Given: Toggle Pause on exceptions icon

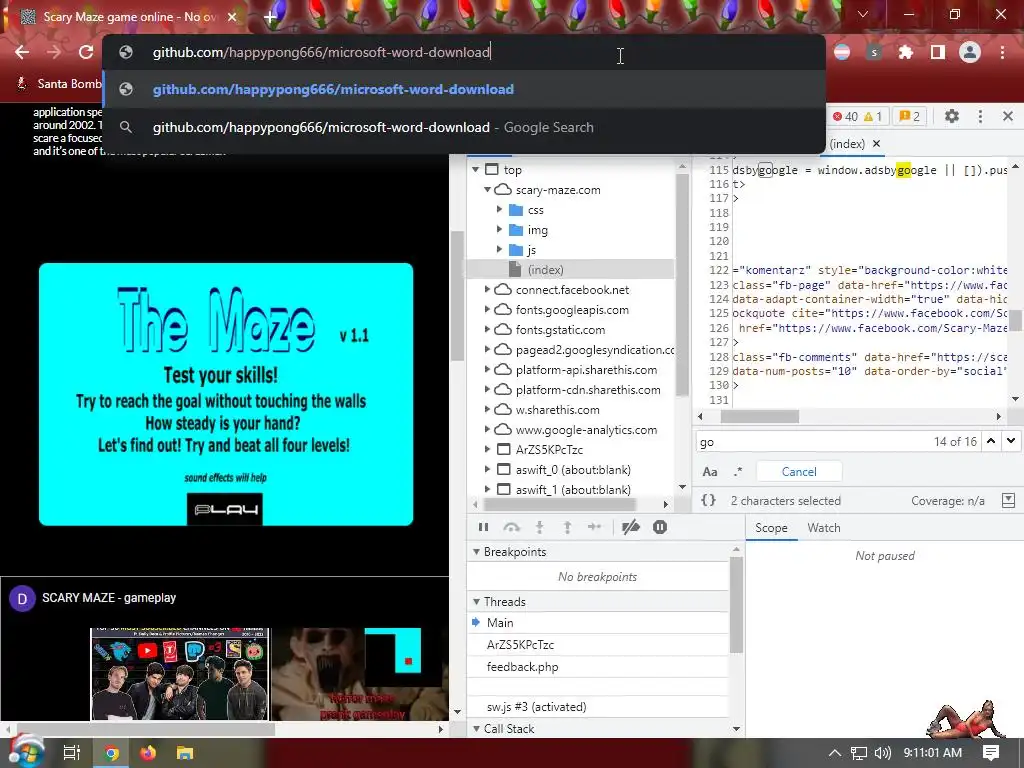Looking at the screenshot, I should click(x=660, y=528).
